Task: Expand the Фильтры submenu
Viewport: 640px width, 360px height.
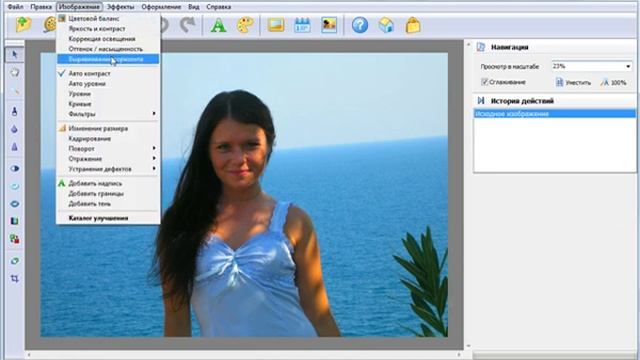Action: pyautogui.click(x=108, y=114)
